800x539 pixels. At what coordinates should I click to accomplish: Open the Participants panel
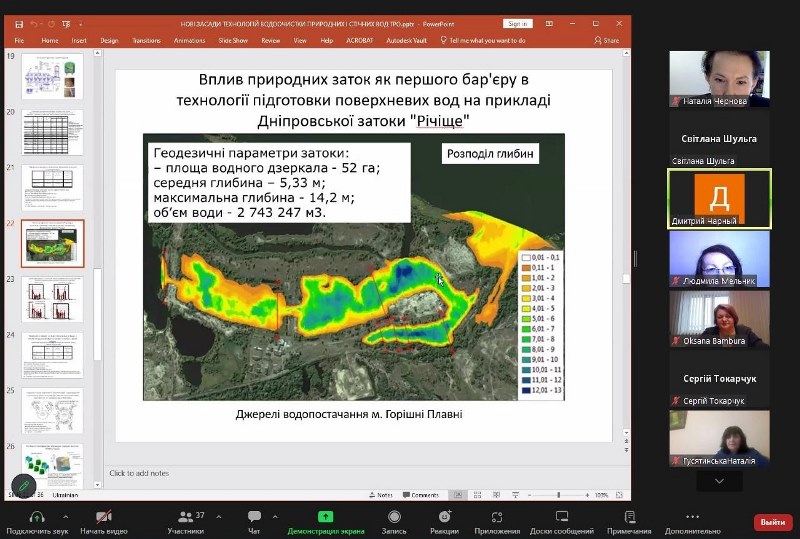point(184,517)
